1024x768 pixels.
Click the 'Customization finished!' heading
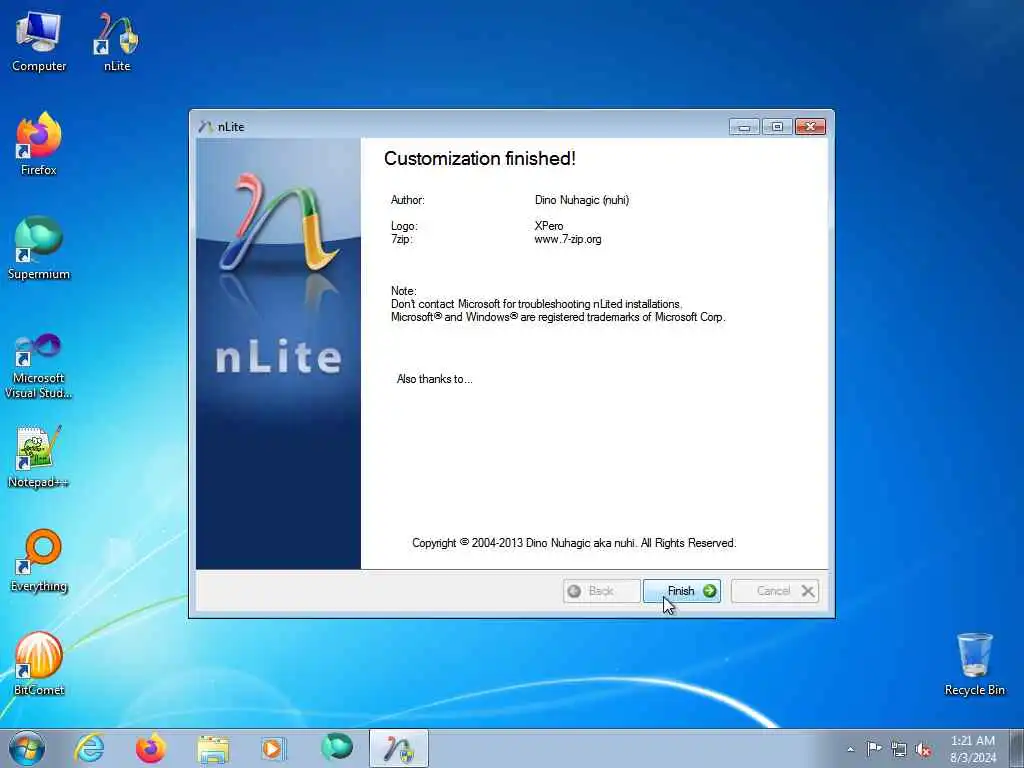pyautogui.click(x=479, y=159)
